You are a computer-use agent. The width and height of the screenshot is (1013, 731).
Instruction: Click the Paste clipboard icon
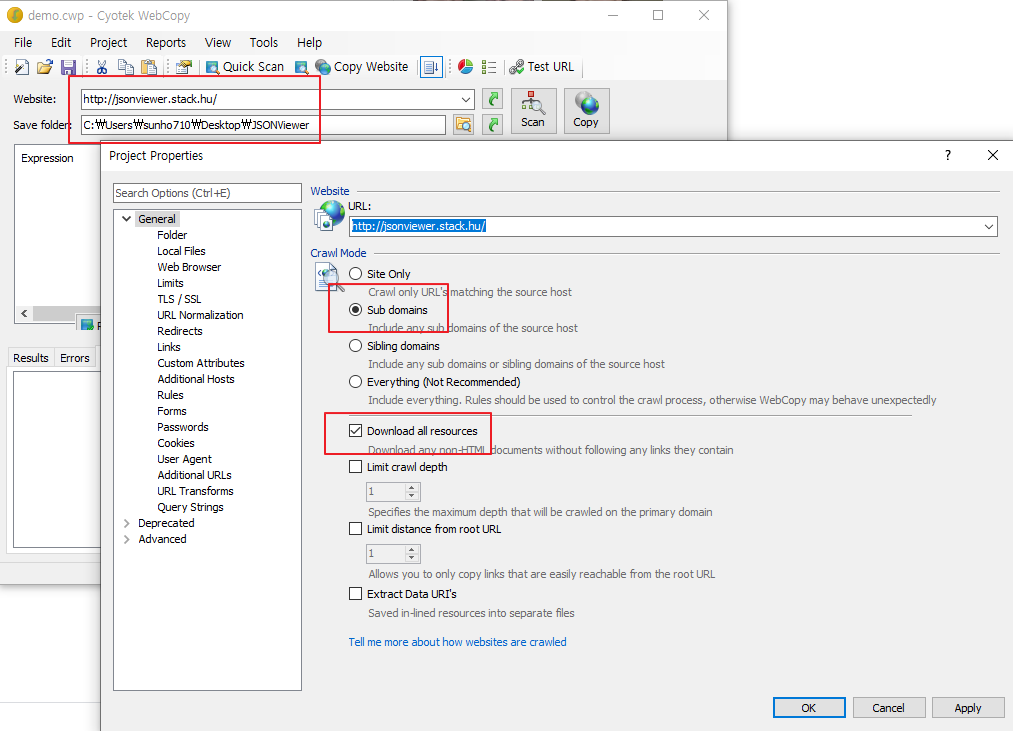click(x=149, y=67)
